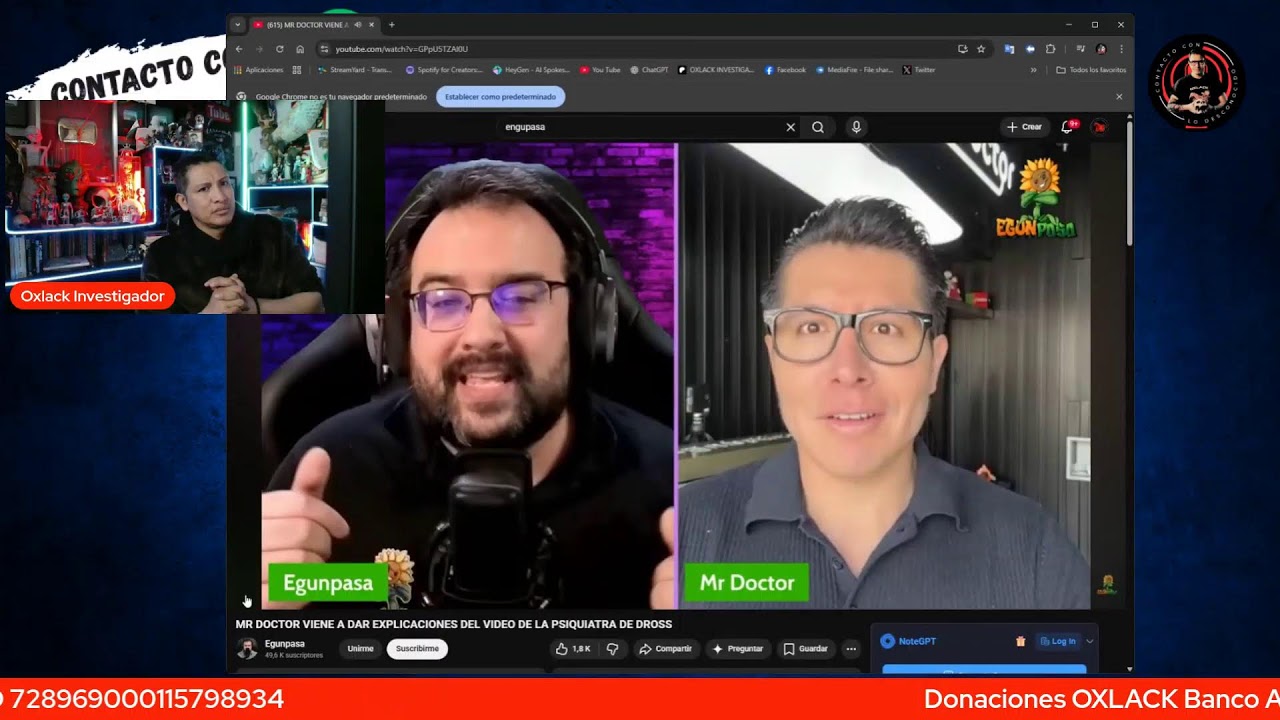This screenshot has width=1280, height=720.
Task: Open the Spotify for Creators bookmark
Action: pos(444,70)
